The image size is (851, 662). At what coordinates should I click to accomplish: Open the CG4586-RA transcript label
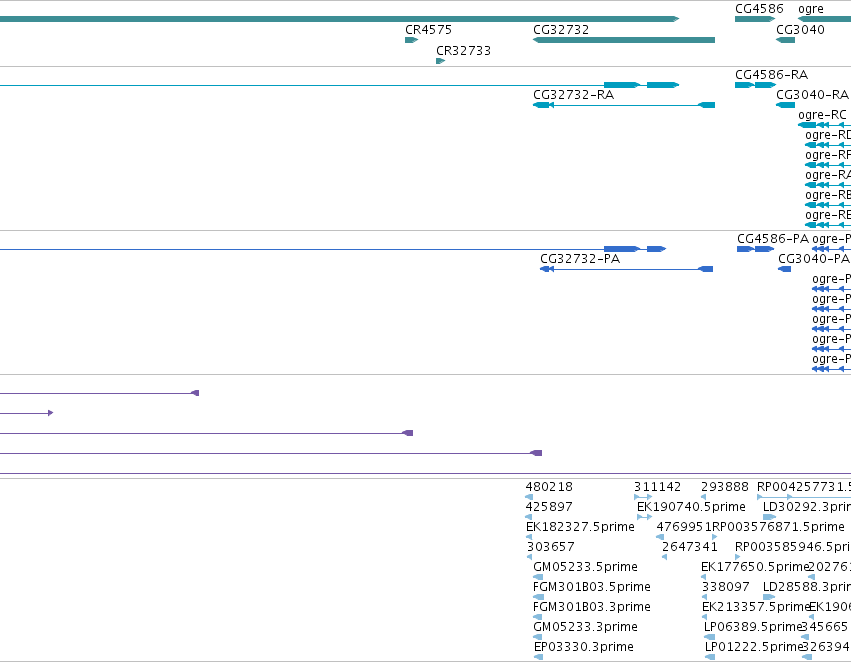coord(771,74)
